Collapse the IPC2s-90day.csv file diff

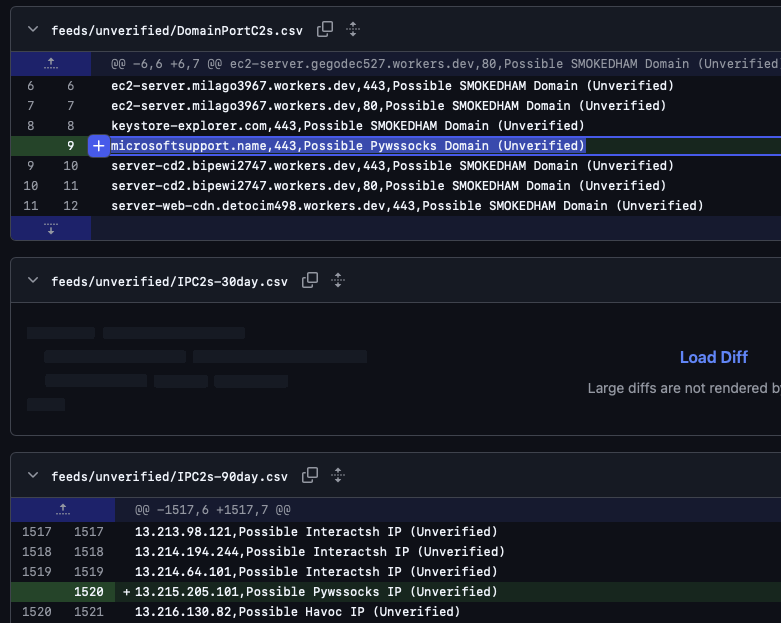tap(33, 476)
